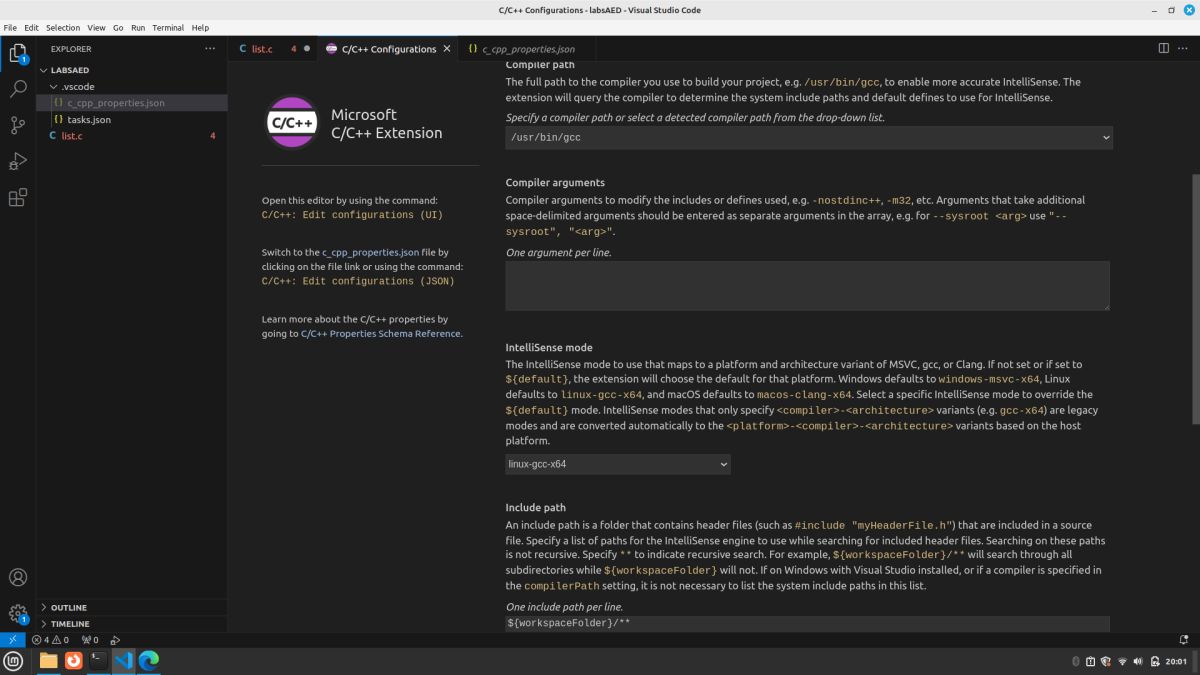Open the Selection menu

(63, 28)
